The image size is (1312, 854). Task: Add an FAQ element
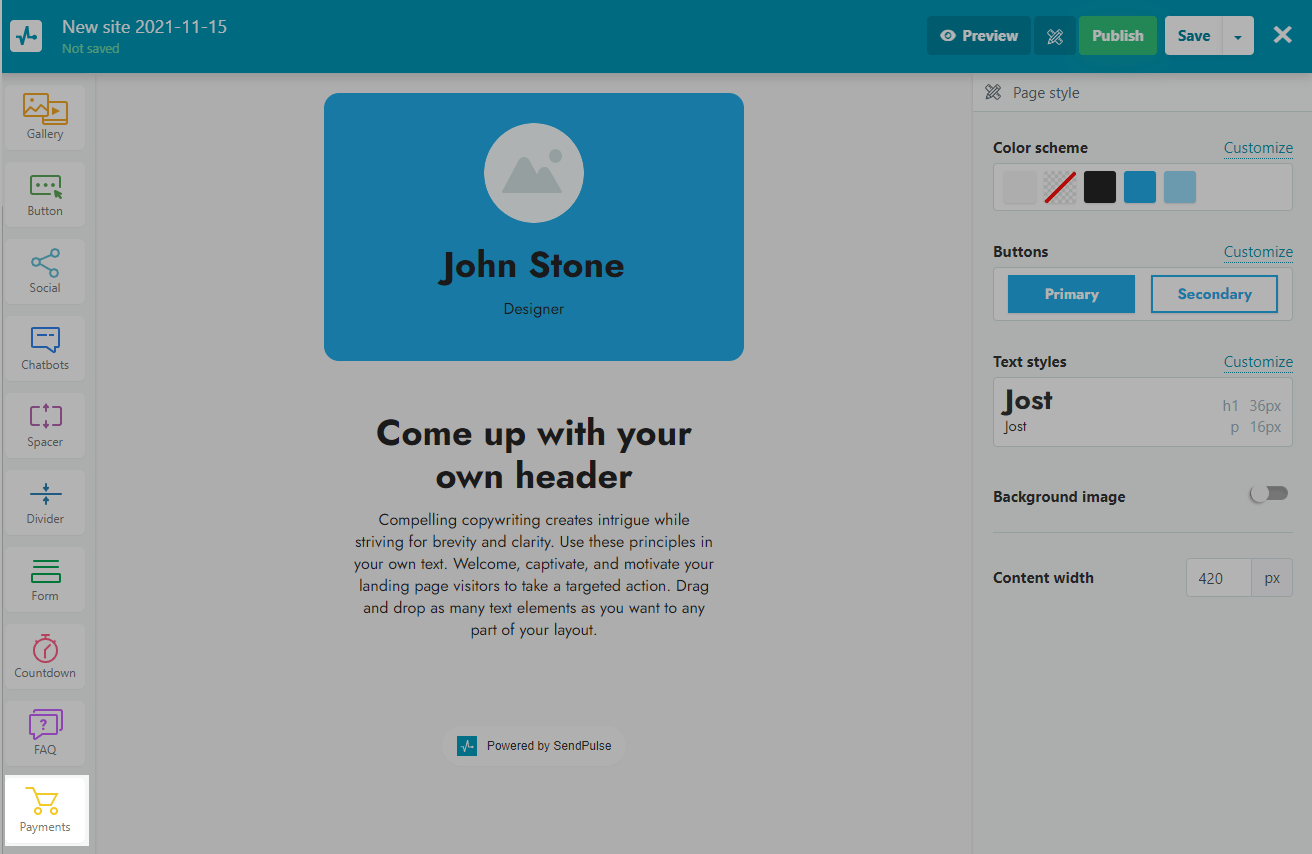[x=45, y=733]
